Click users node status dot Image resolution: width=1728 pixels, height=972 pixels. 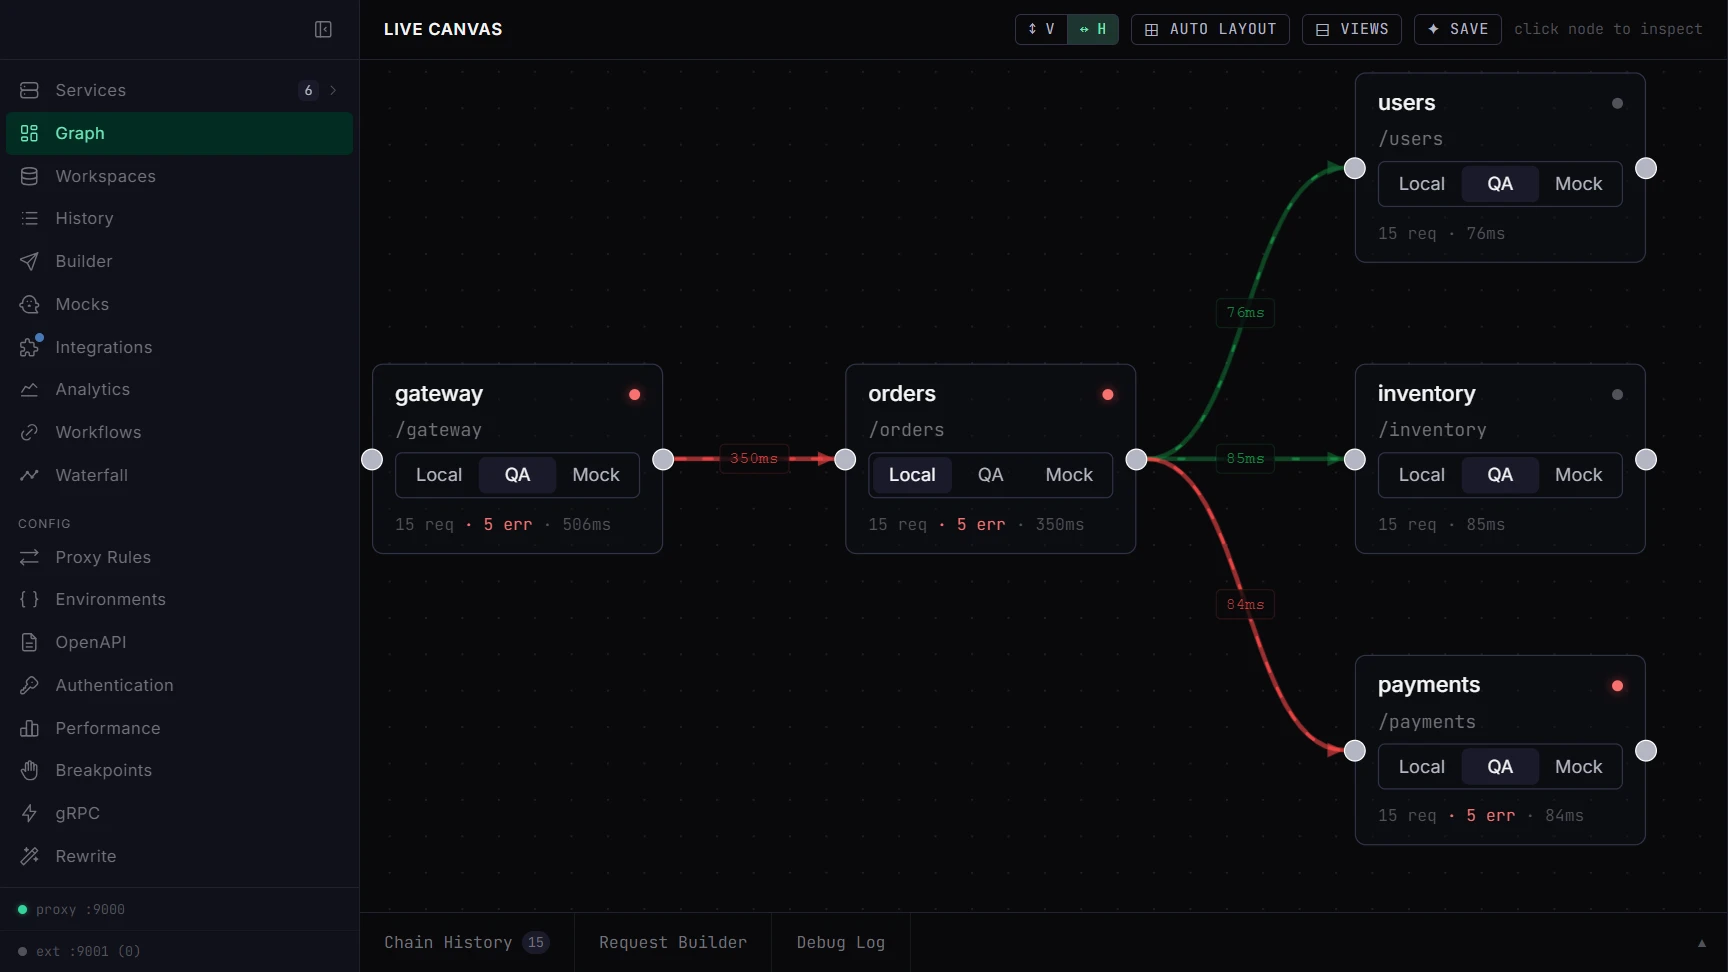1617,103
